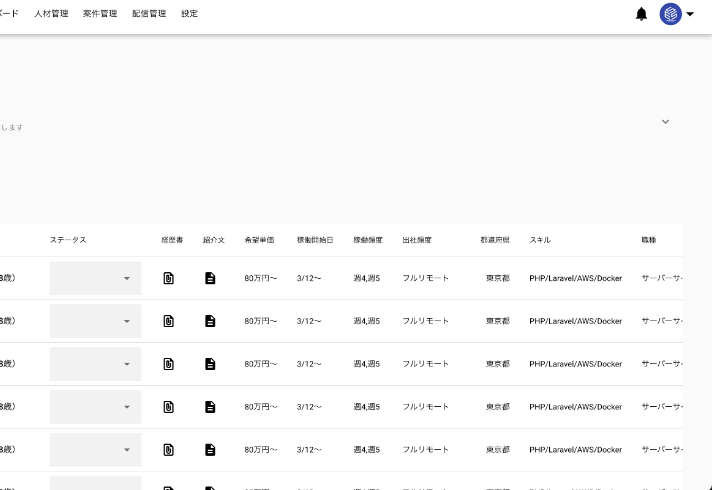
Task: Select the 東京都 cell in the fifth row
Action: coord(498,450)
